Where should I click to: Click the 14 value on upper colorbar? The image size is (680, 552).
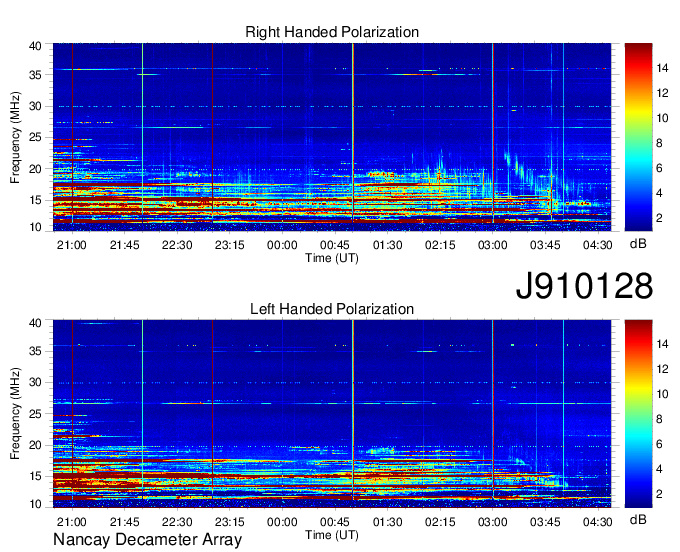tap(662, 68)
